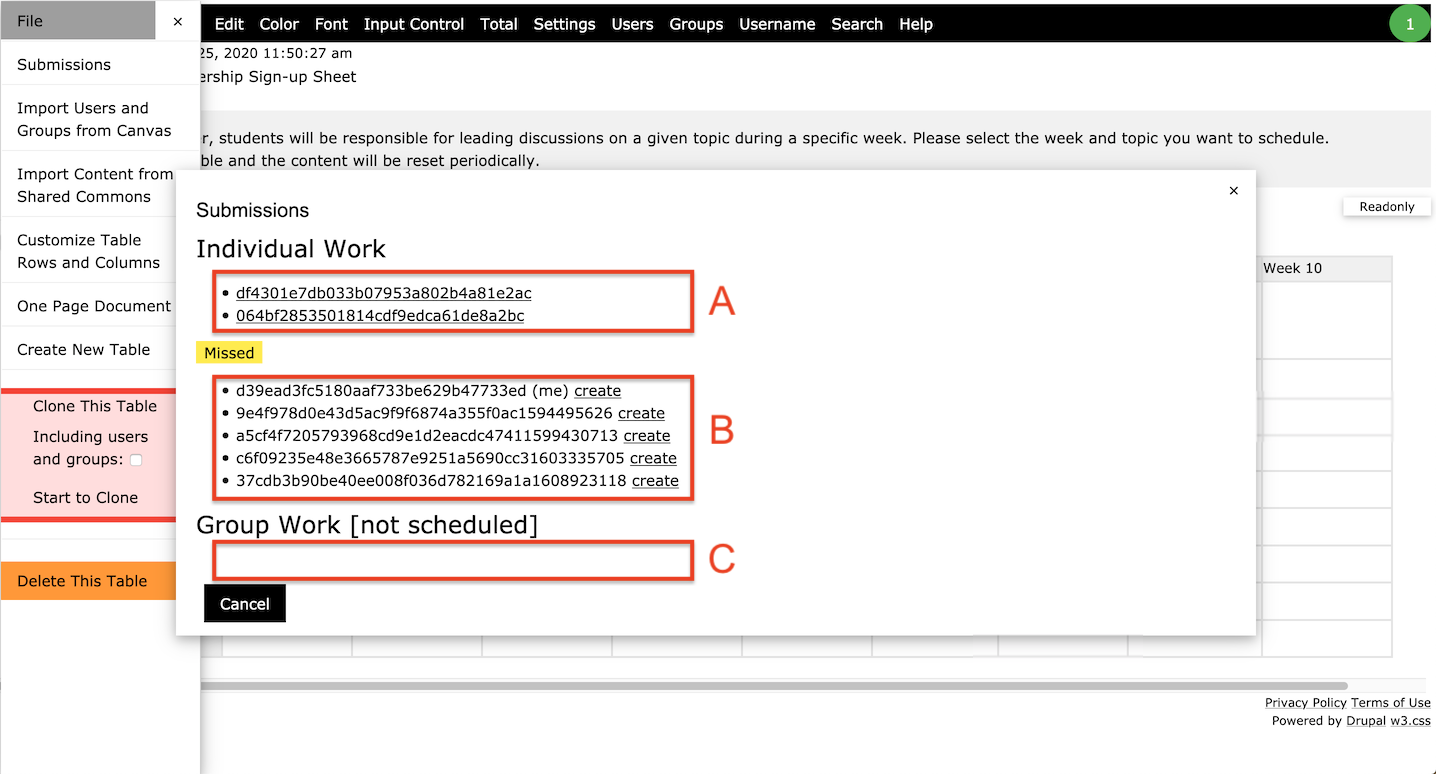Open the Terms of Use link
This screenshot has height=774, width=1436.
[1391, 703]
